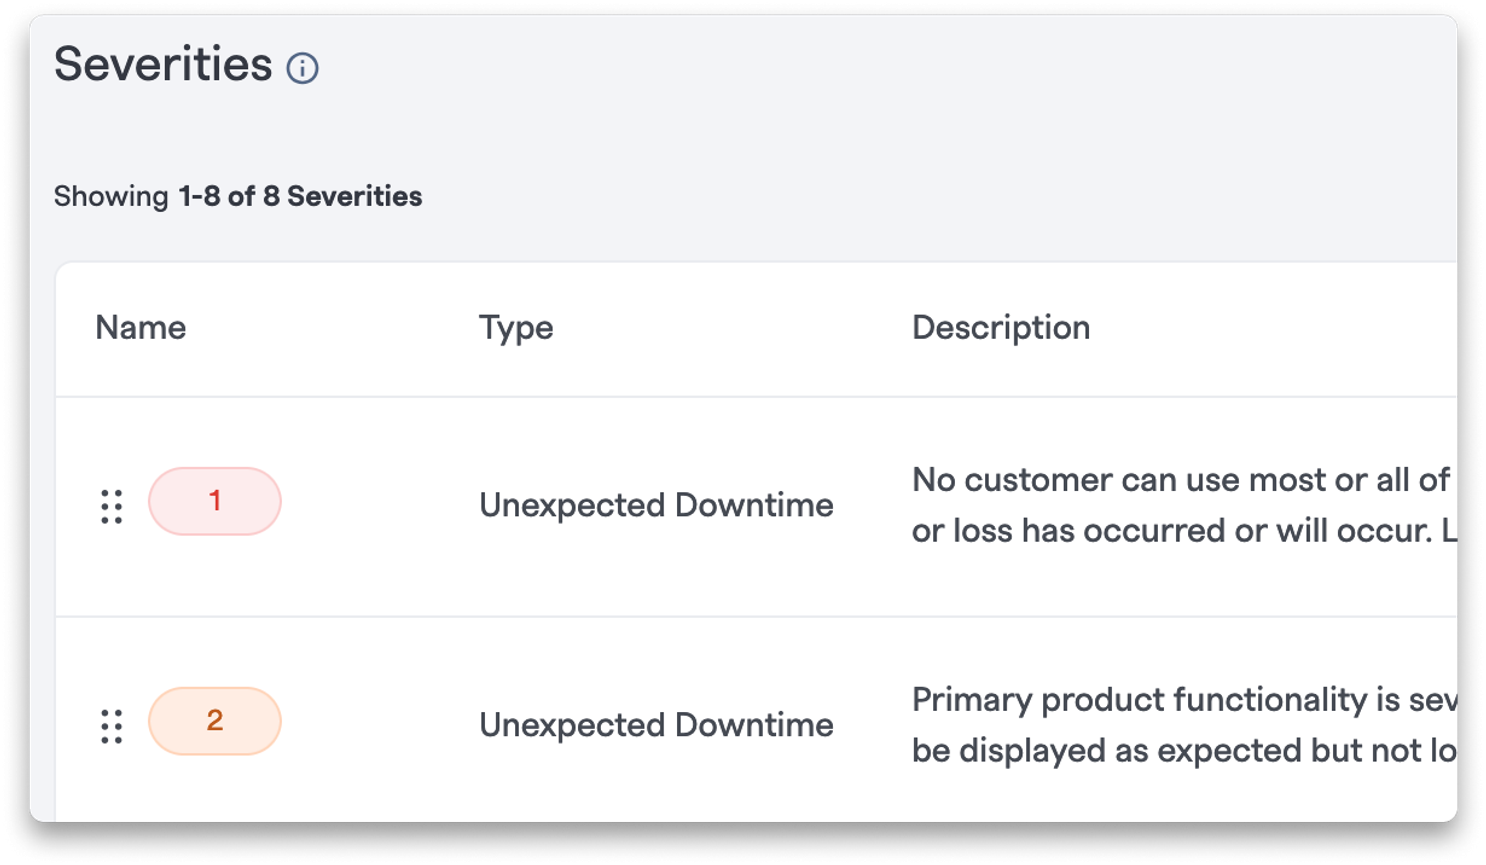The height and width of the screenshot is (865, 1486).
Task: Sort by the Description column header
Action: [x=1001, y=328]
